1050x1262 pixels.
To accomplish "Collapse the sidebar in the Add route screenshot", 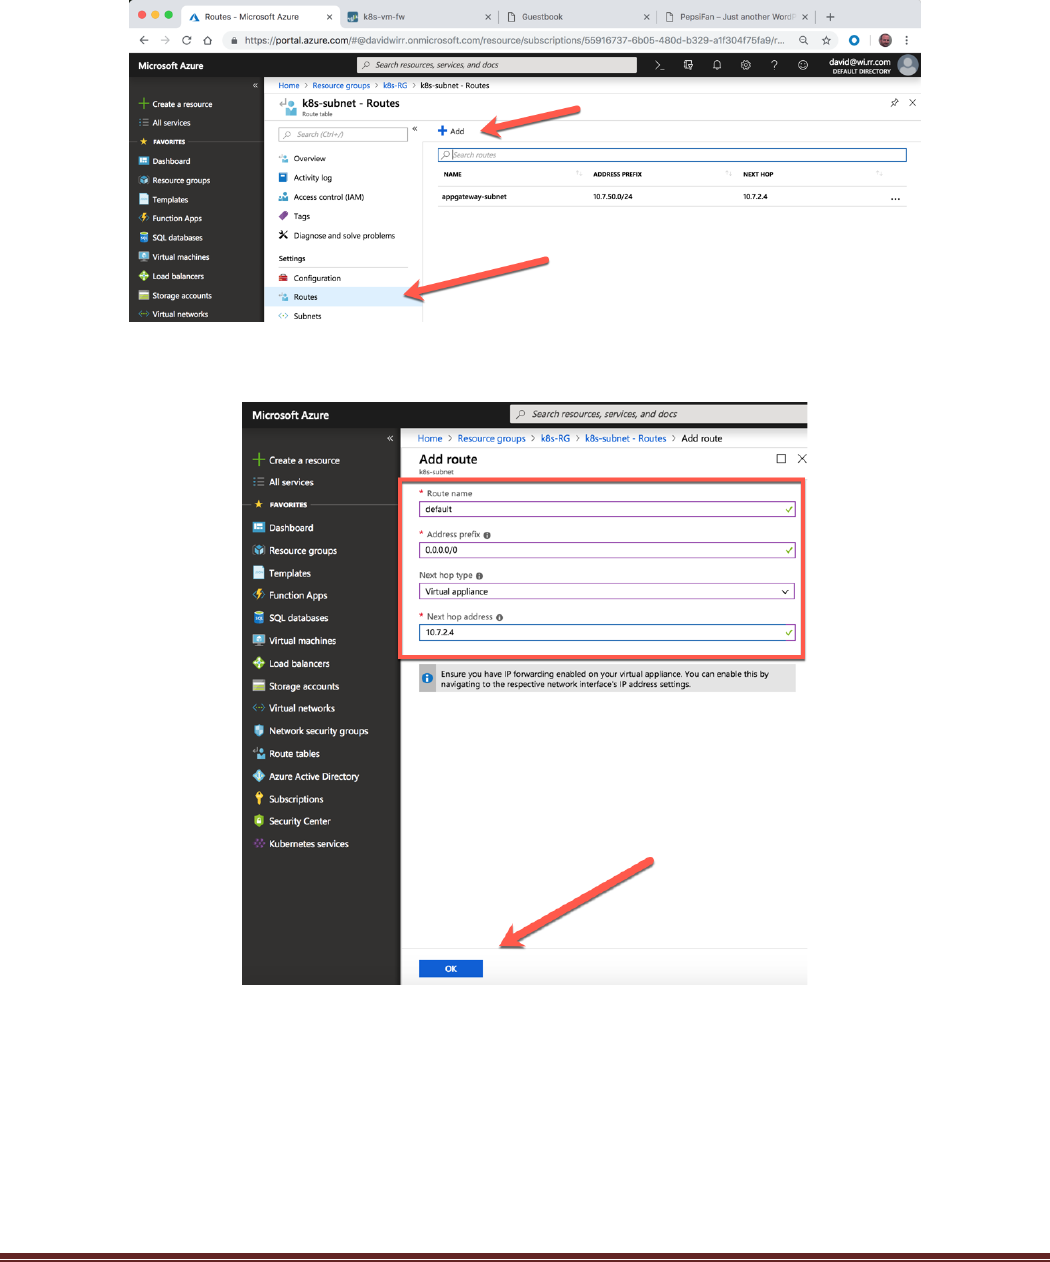I will 390,439.
